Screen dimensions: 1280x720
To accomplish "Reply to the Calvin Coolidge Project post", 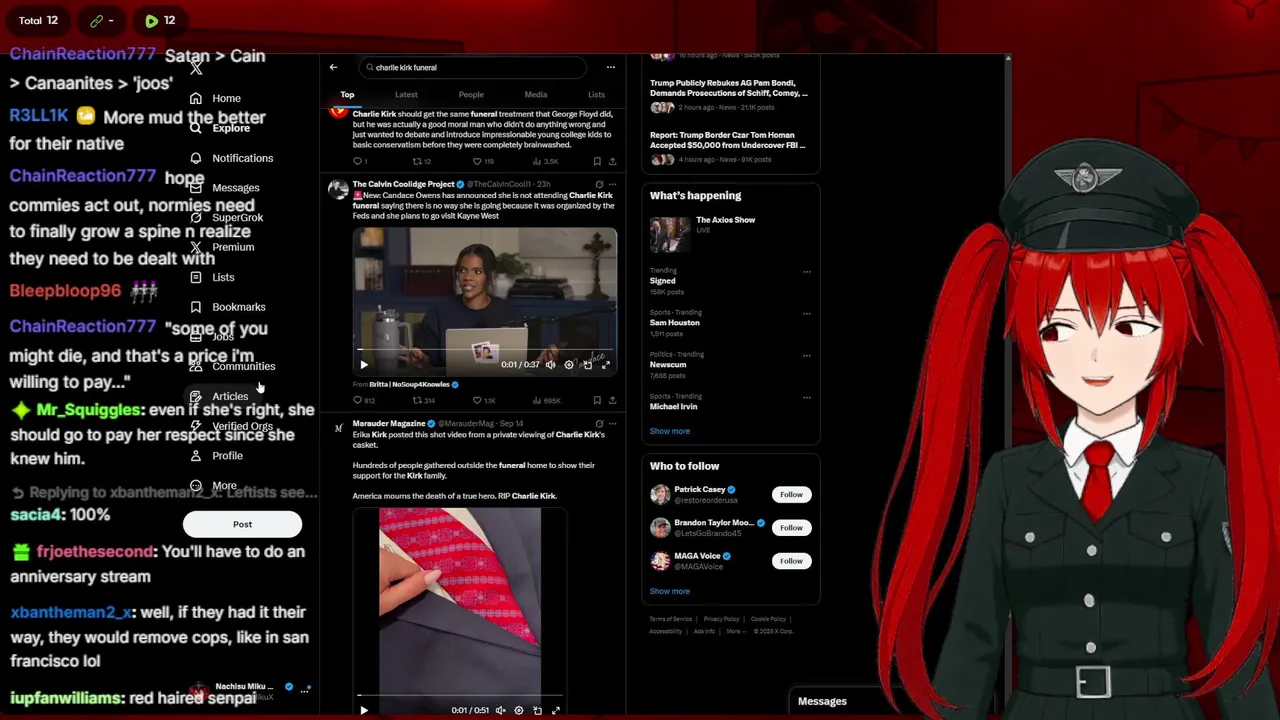I will tap(363, 400).
